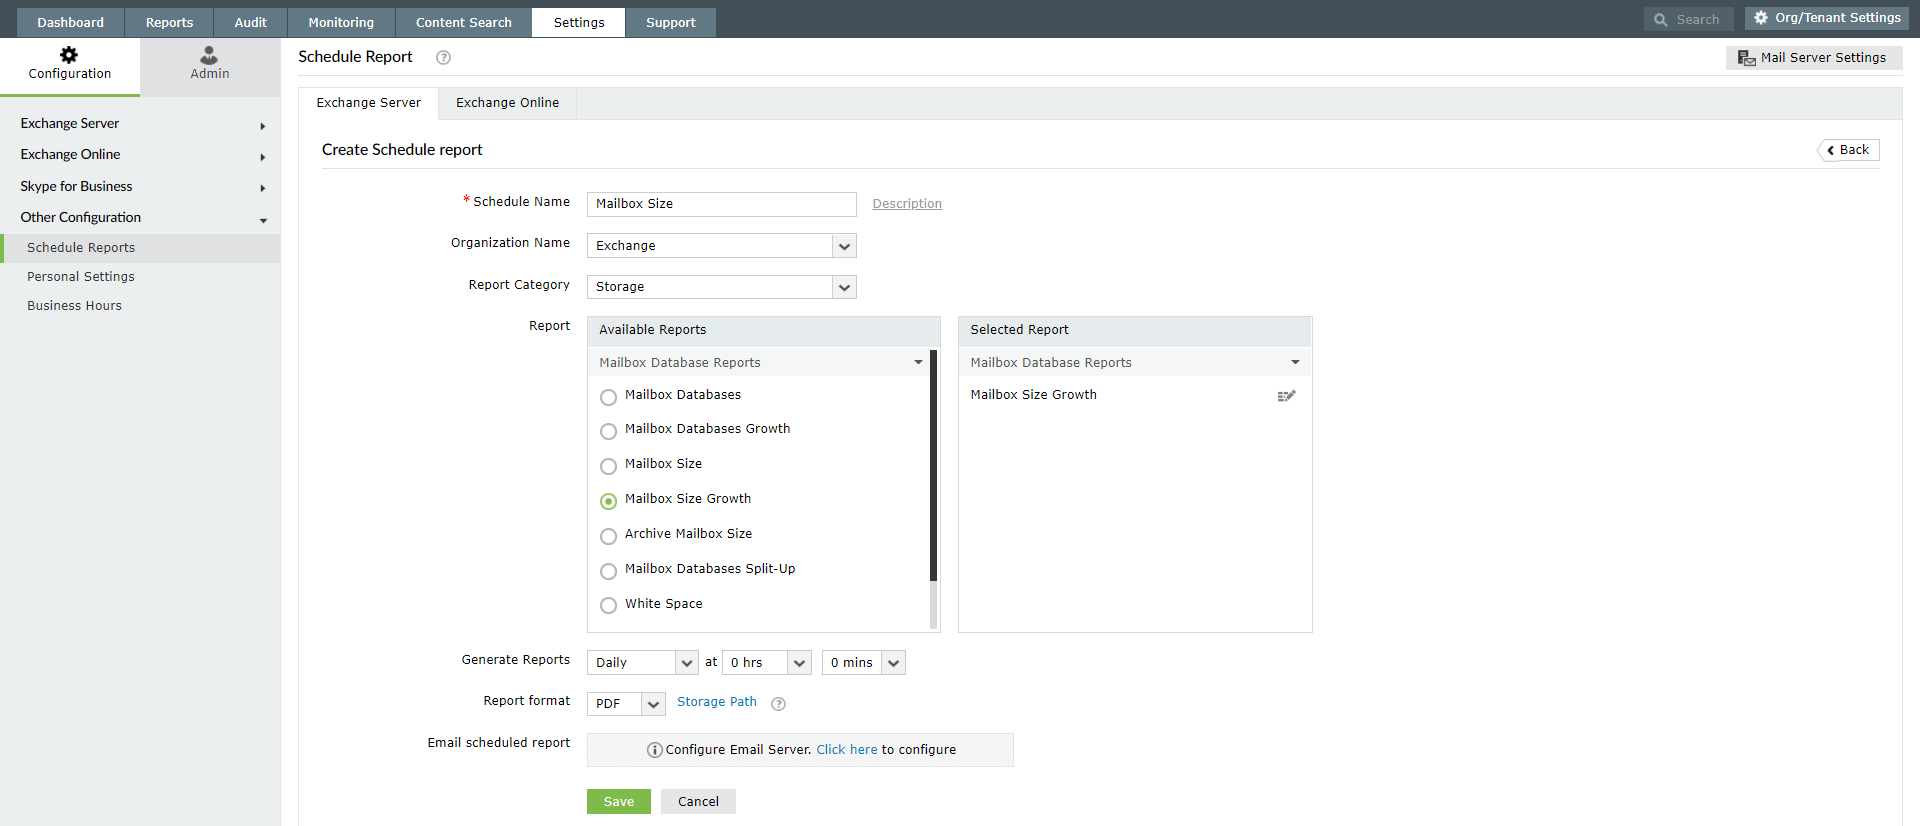Click the help icon beside Schedule Report
Viewport: 1920px width, 826px height.
(x=443, y=58)
